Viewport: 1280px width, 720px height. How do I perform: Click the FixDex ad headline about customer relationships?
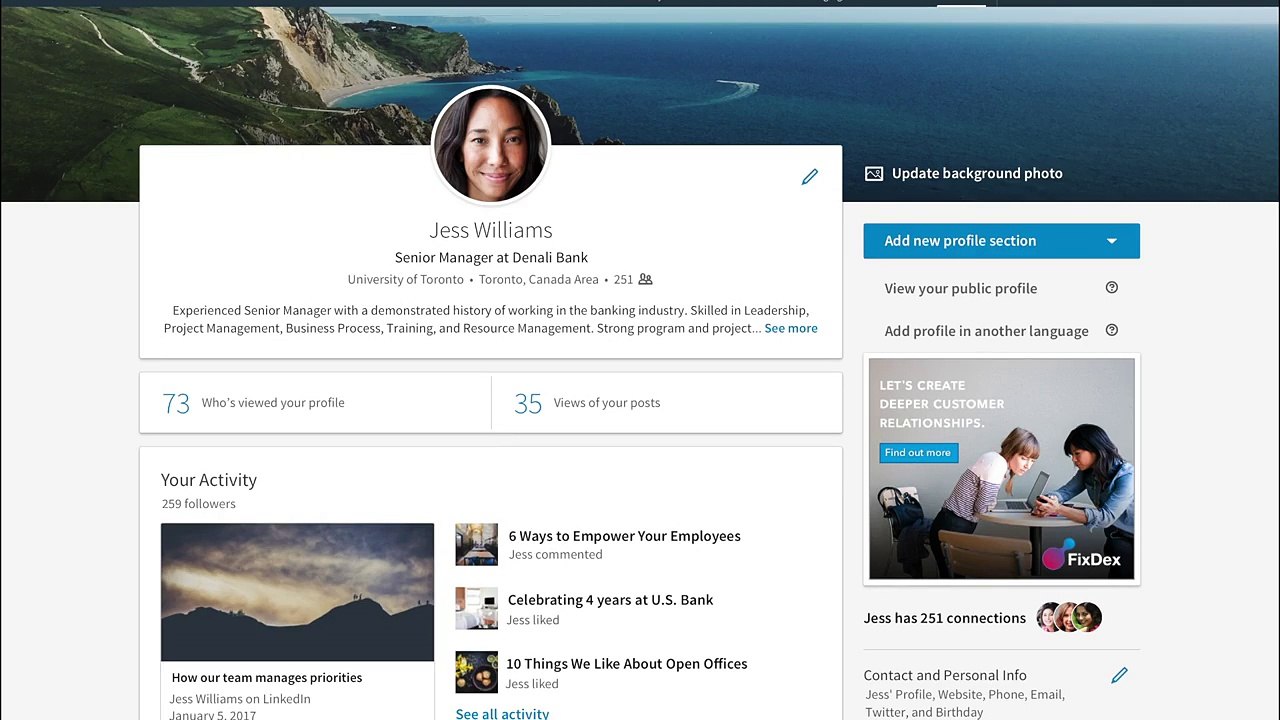pos(942,404)
